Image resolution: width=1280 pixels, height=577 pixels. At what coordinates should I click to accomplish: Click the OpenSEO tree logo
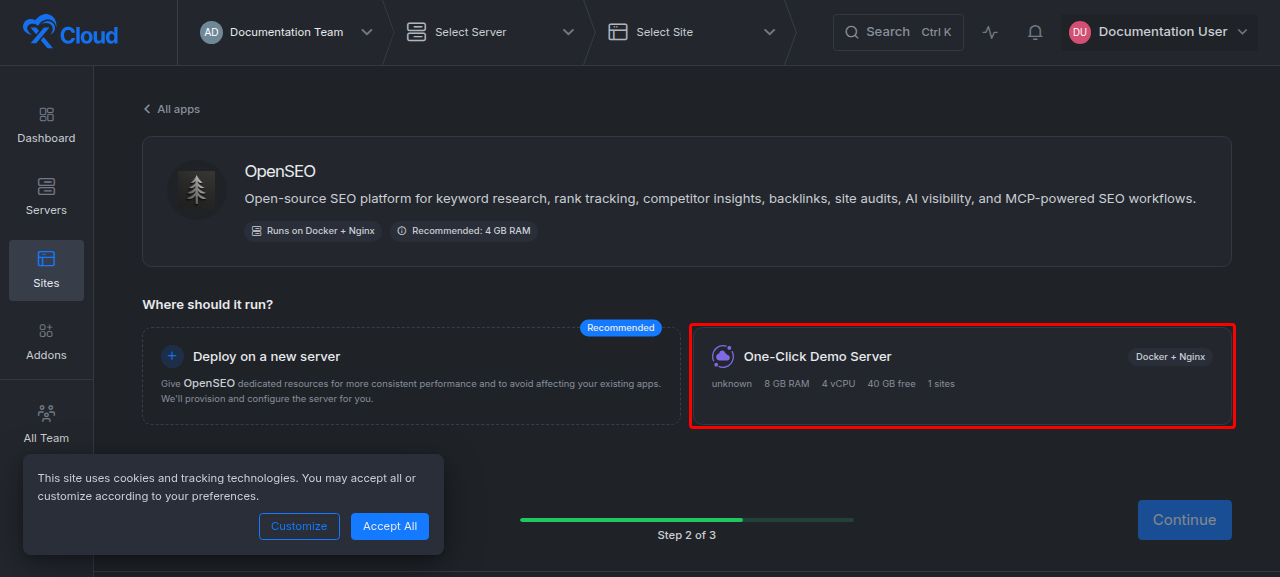click(196, 189)
